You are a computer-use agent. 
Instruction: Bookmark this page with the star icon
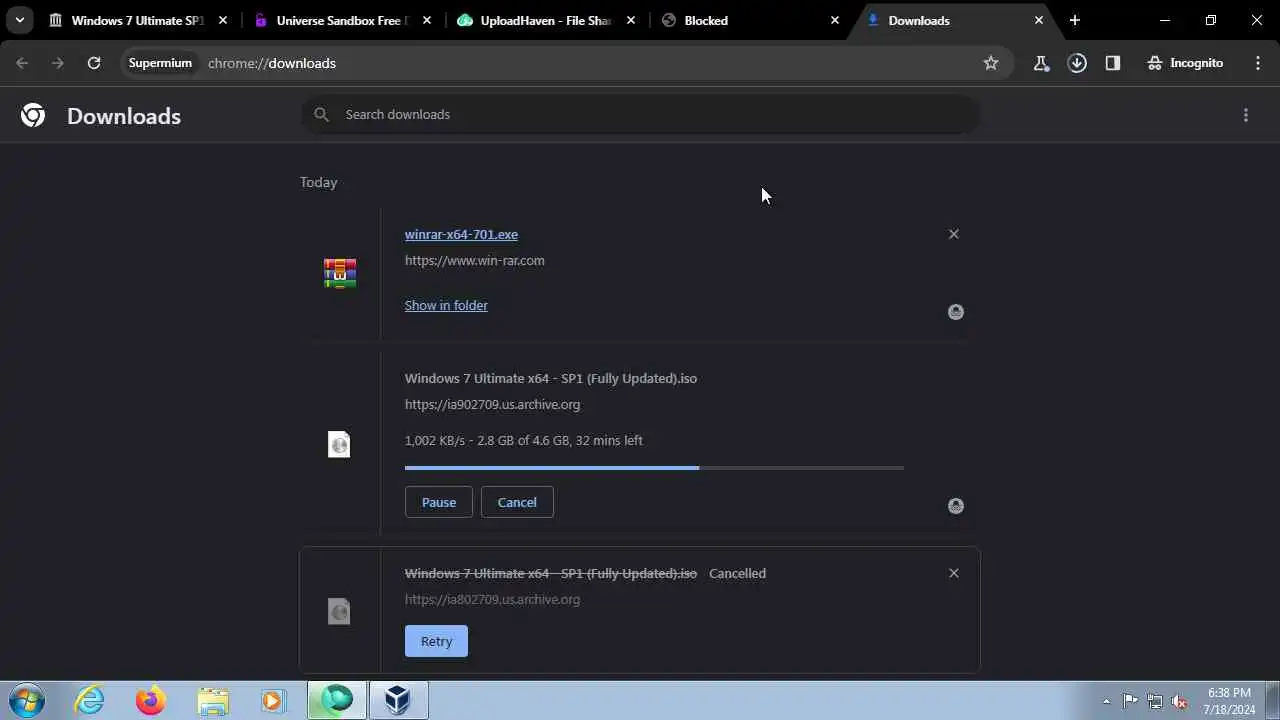[991, 63]
